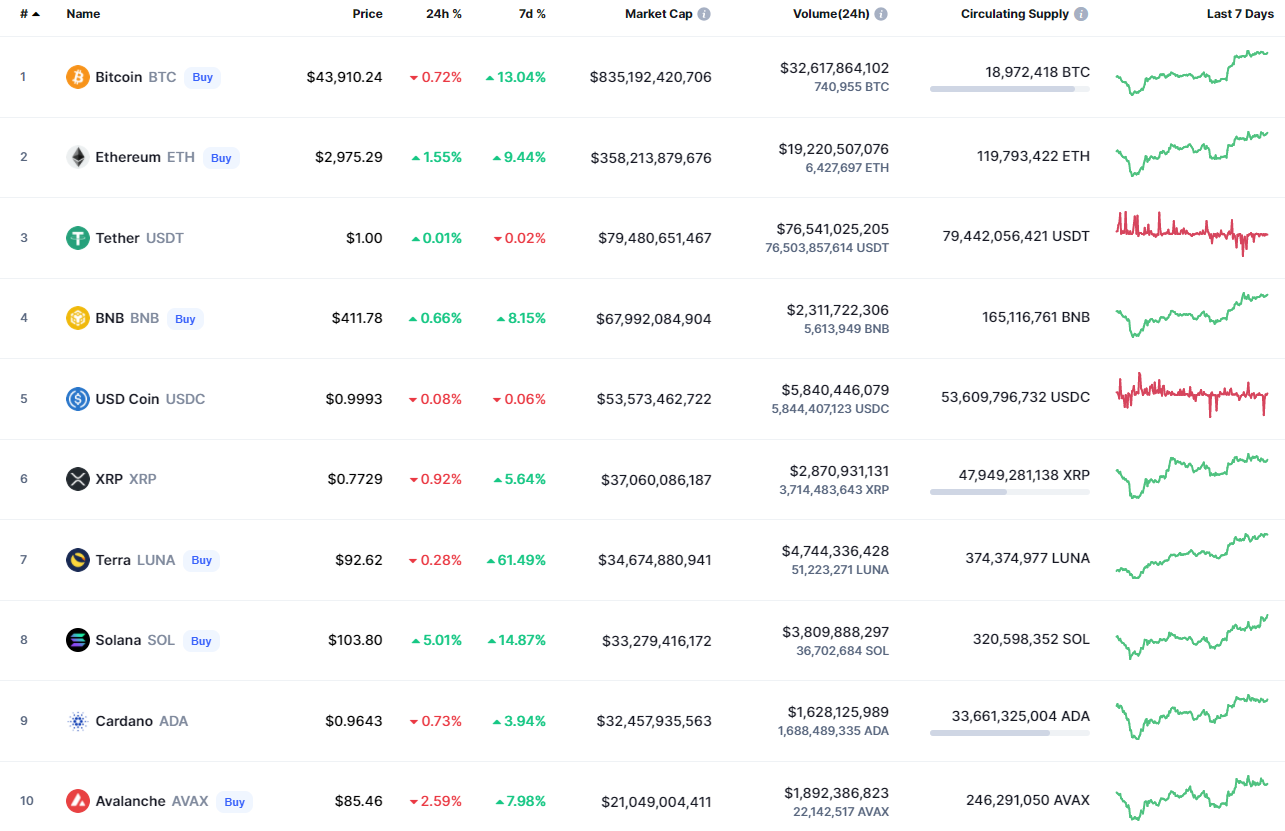Open USD Coin's red 7-day sparkline chart
This screenshot has height=831, width=1285.
click(1192, 395)
